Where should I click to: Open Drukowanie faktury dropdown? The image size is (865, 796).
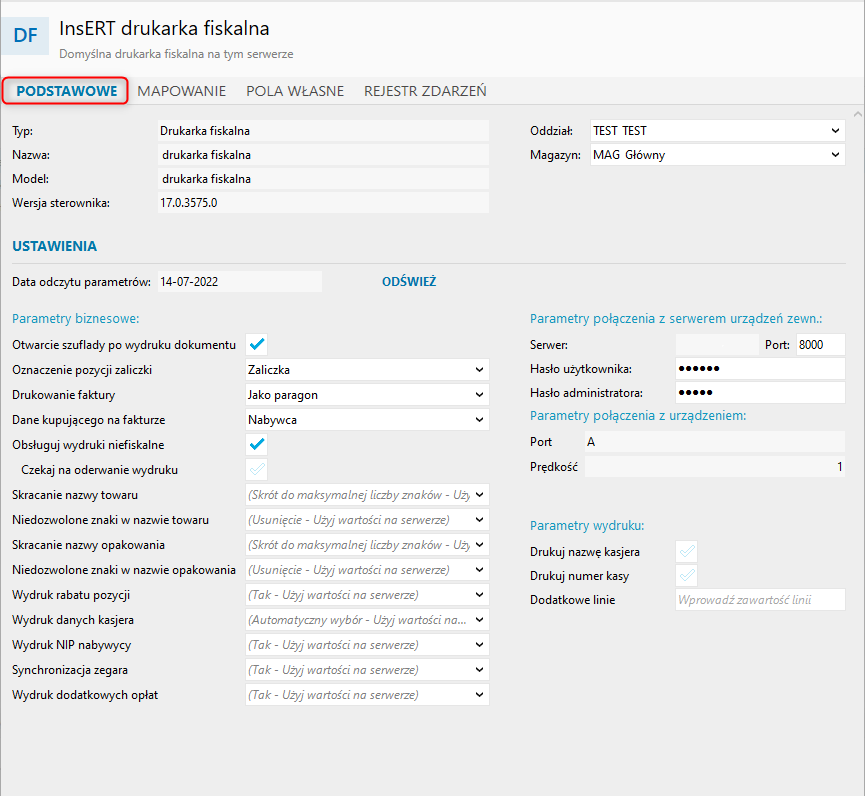coord(367,395)
